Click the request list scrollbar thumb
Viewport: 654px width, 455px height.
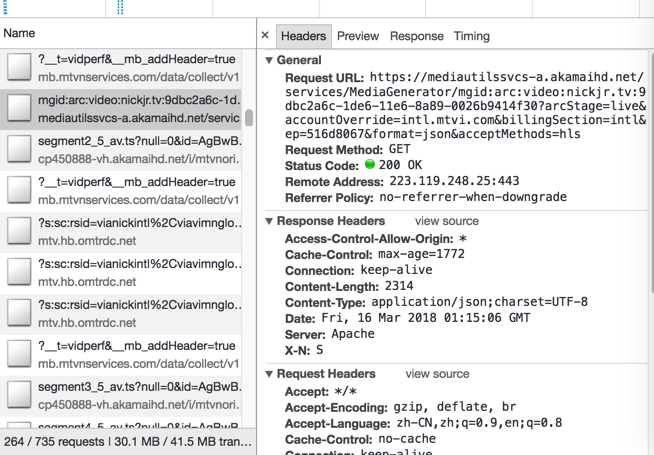coord(249,118)
